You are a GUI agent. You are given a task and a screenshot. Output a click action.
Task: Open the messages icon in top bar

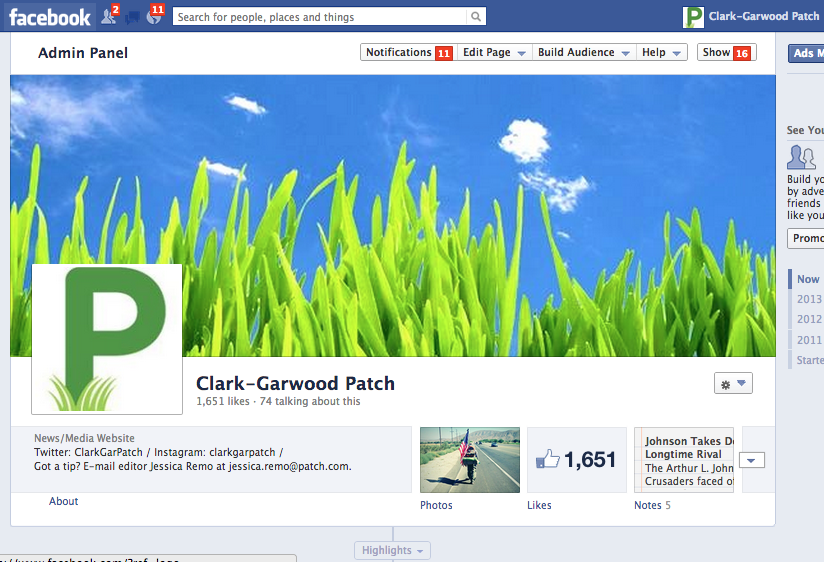[132, 18]
